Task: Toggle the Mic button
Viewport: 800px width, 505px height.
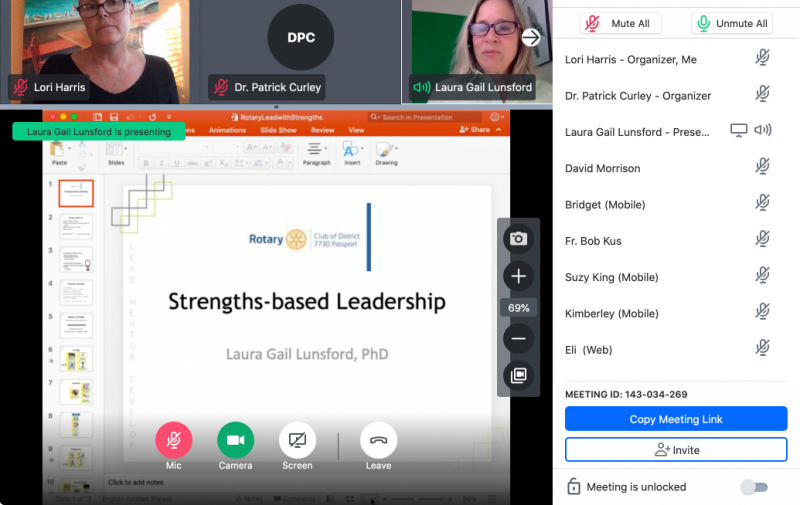Action: 173,440
